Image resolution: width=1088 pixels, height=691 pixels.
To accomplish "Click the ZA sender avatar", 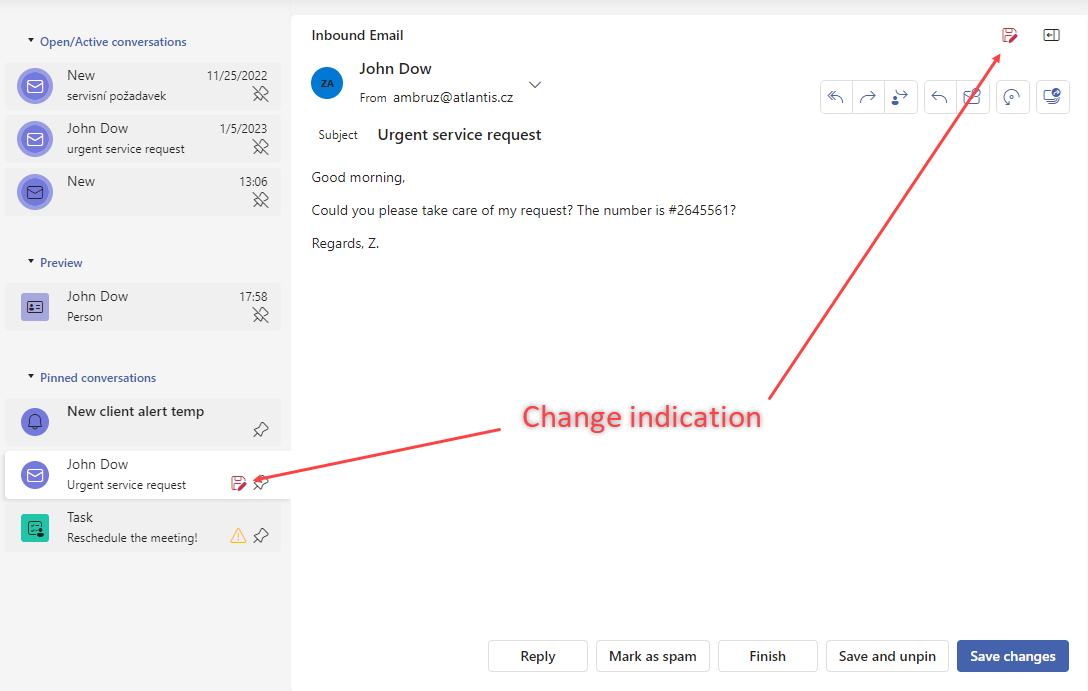I will [x=327, y=83].
